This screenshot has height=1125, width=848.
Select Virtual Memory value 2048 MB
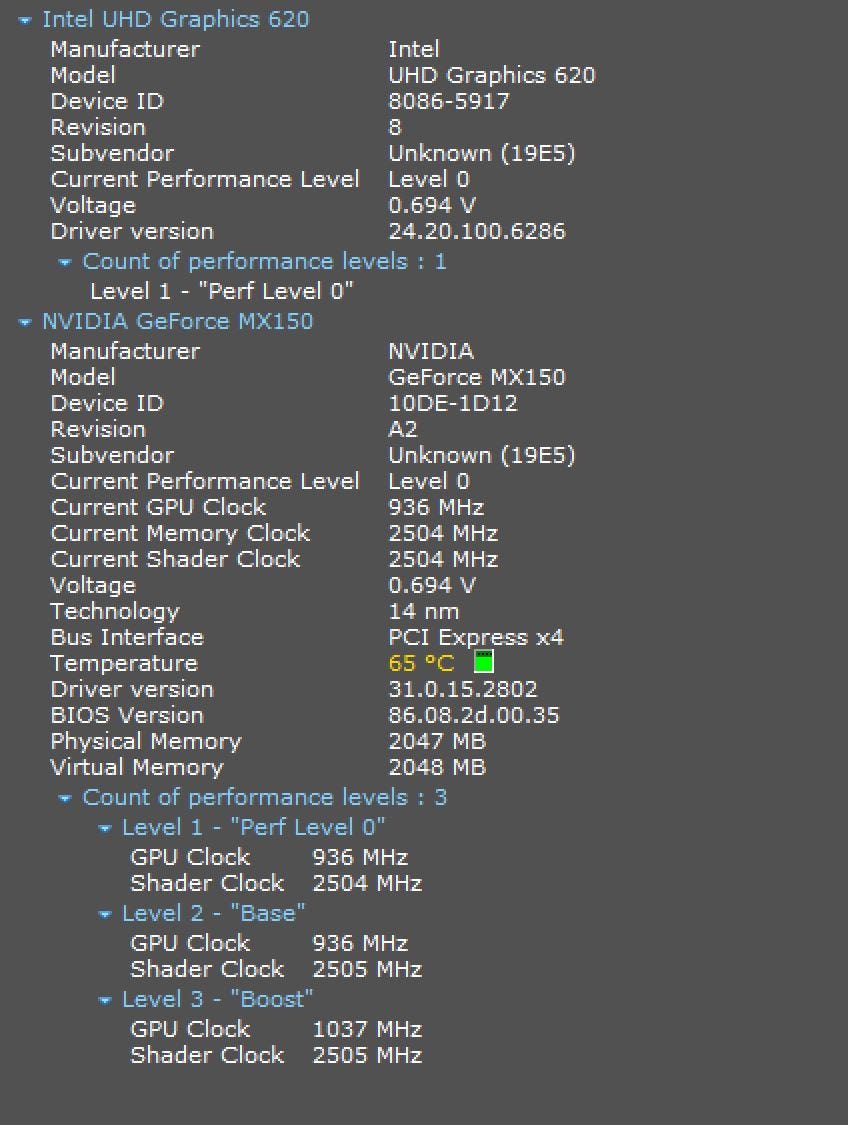[x=437, y=767]
